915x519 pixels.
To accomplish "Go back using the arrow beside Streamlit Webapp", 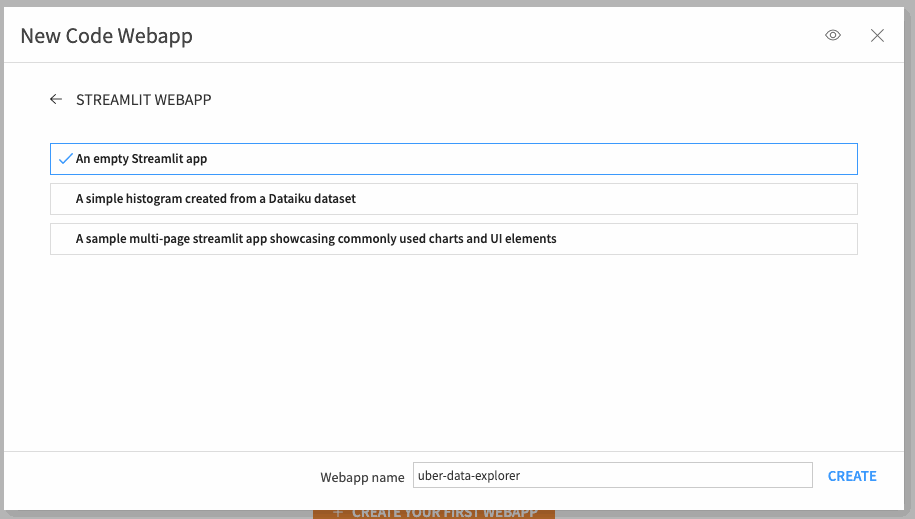I will [56, 99].
